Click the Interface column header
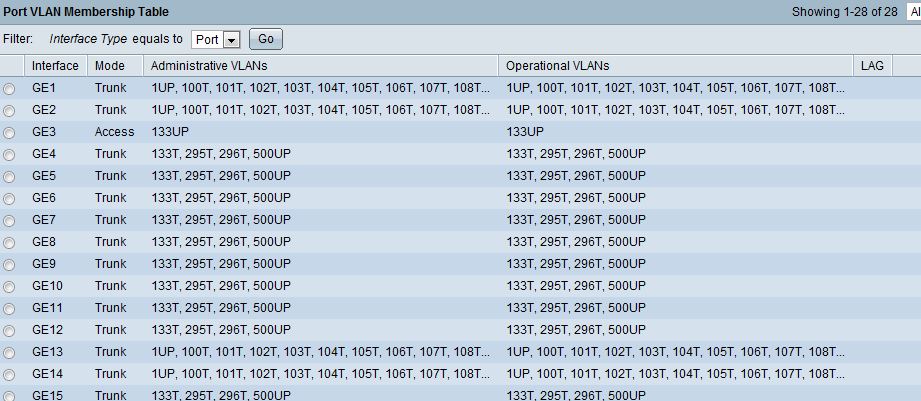The height and width of the screenshot is (401, 921). point(55,66)
